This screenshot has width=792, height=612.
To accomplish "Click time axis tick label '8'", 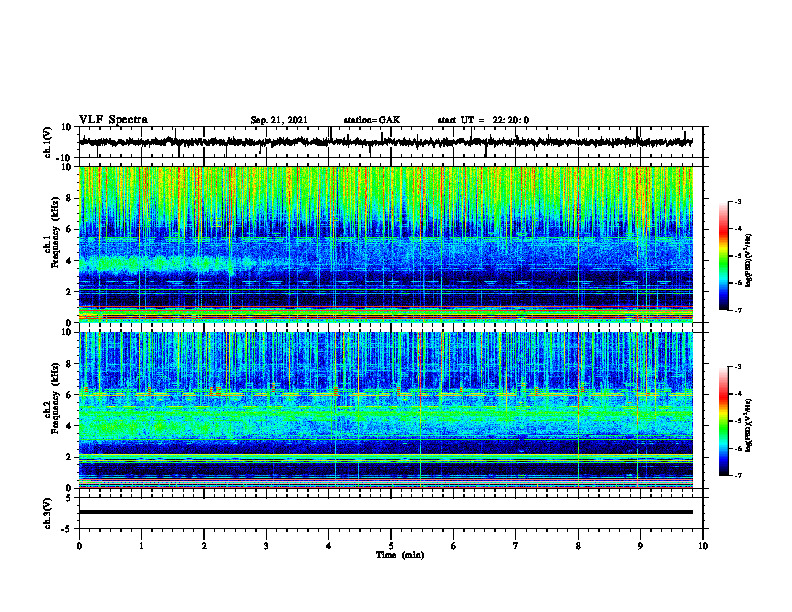I will click(578, 546).
